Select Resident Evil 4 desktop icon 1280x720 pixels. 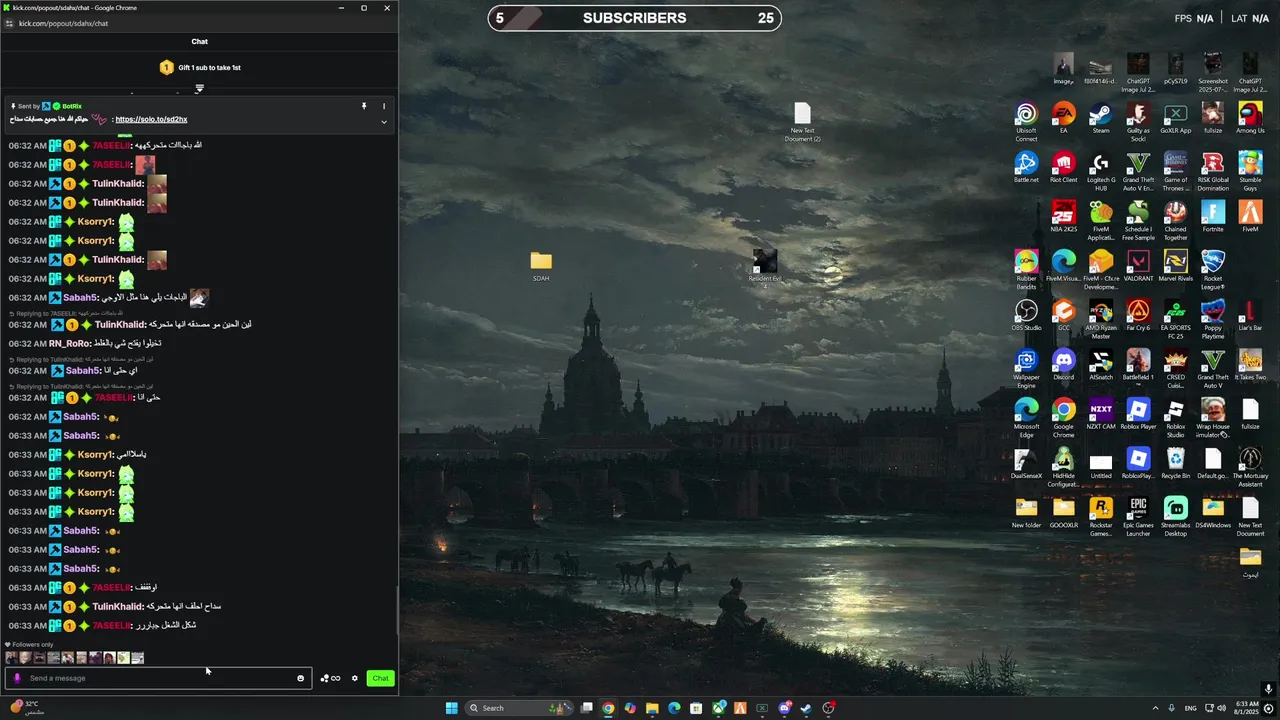click(765, 269)
